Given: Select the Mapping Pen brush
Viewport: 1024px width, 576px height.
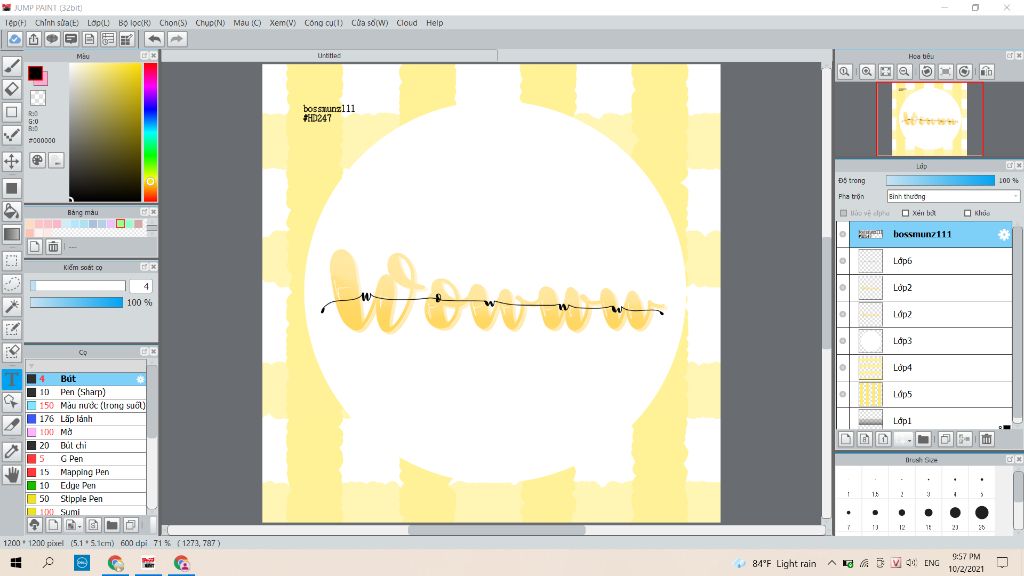Looking at the screenshot, I should coord(86,472).
